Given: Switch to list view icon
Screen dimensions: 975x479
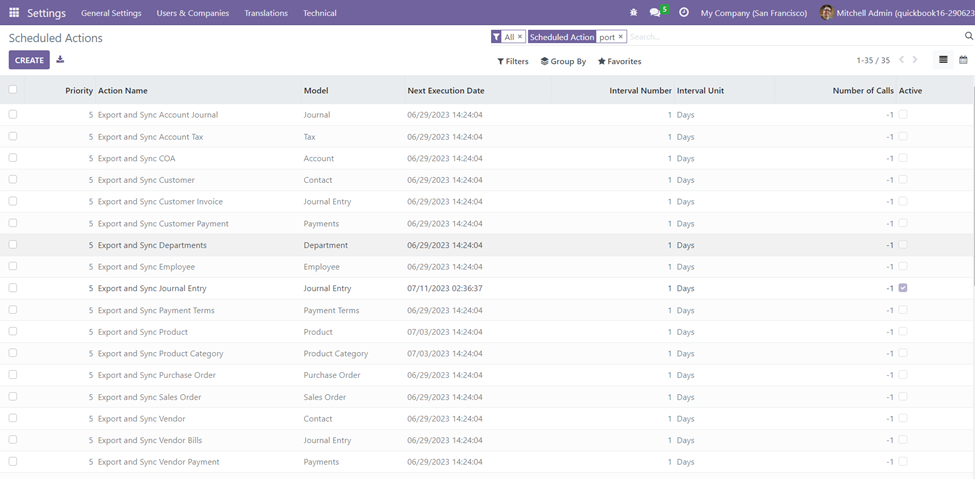Looking at the screenshot, I should coord(943,60).
